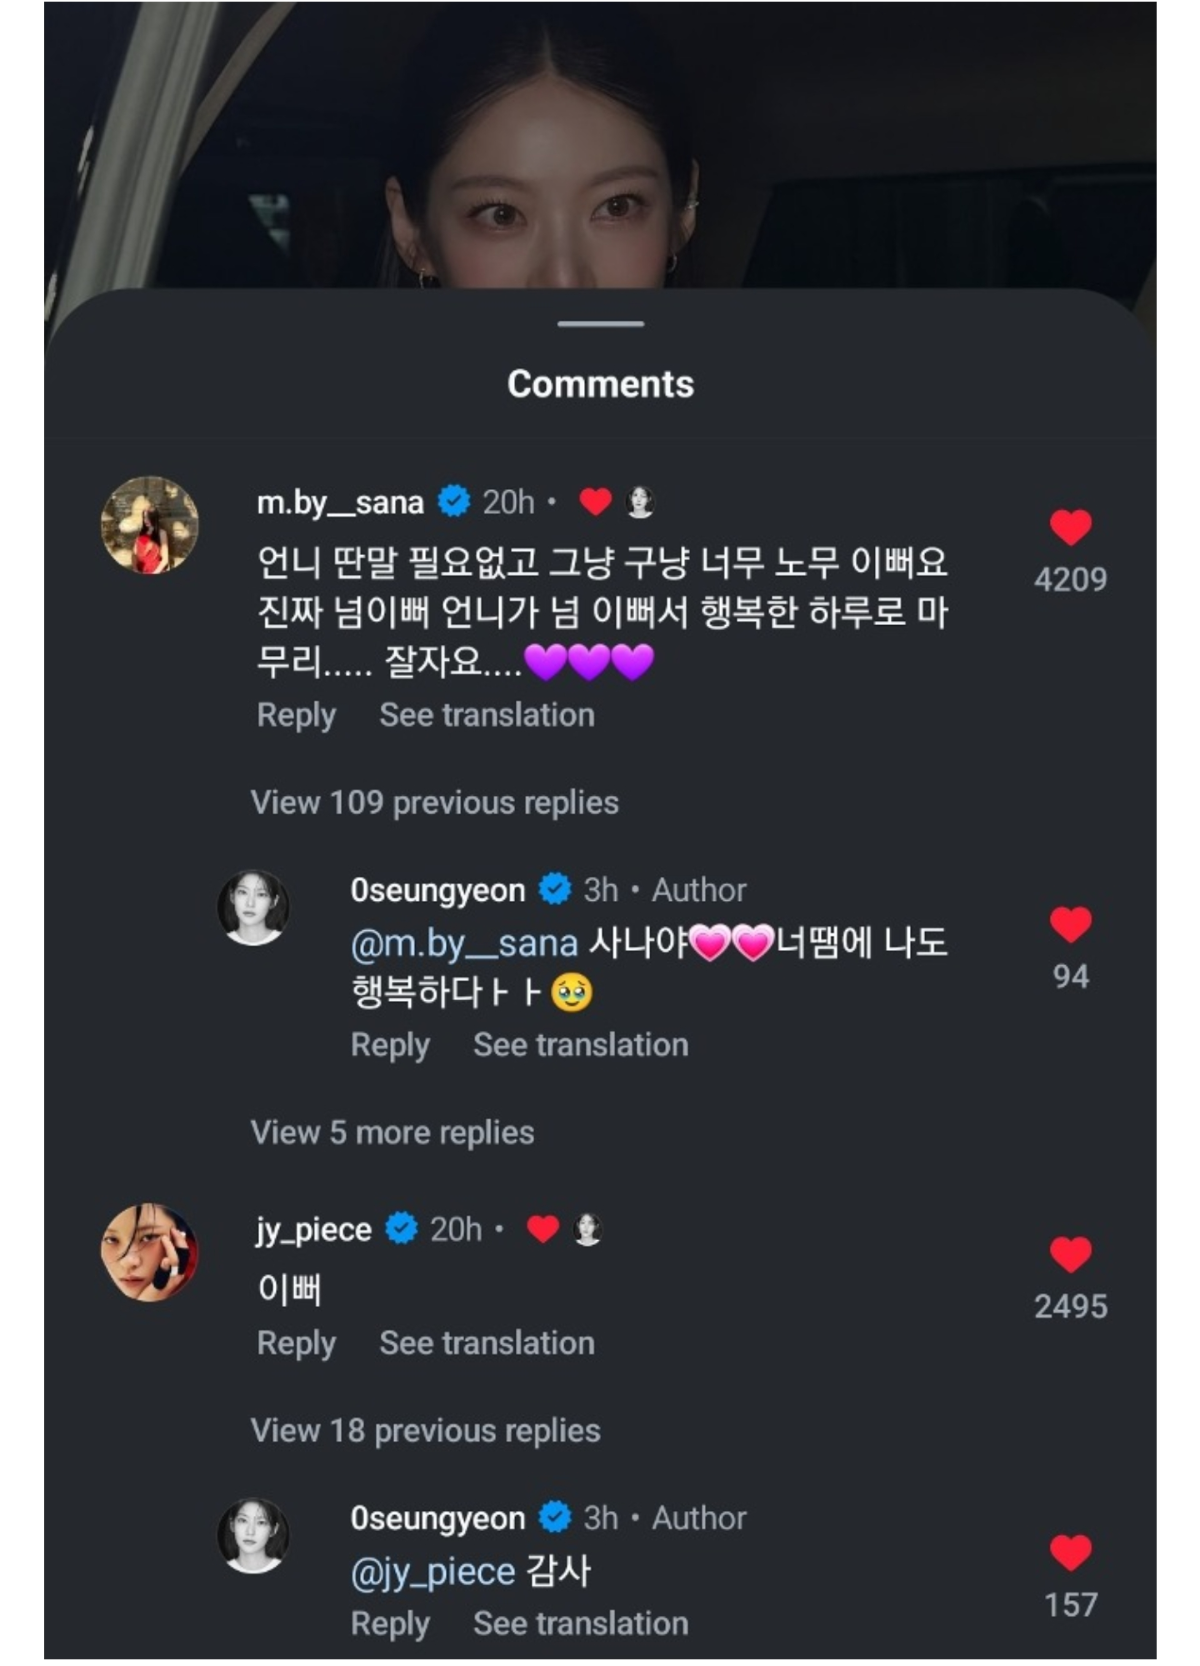Reply to jy_piece's comment
Viewport: 1200px width, 1666px height.
click(296, 1344)
